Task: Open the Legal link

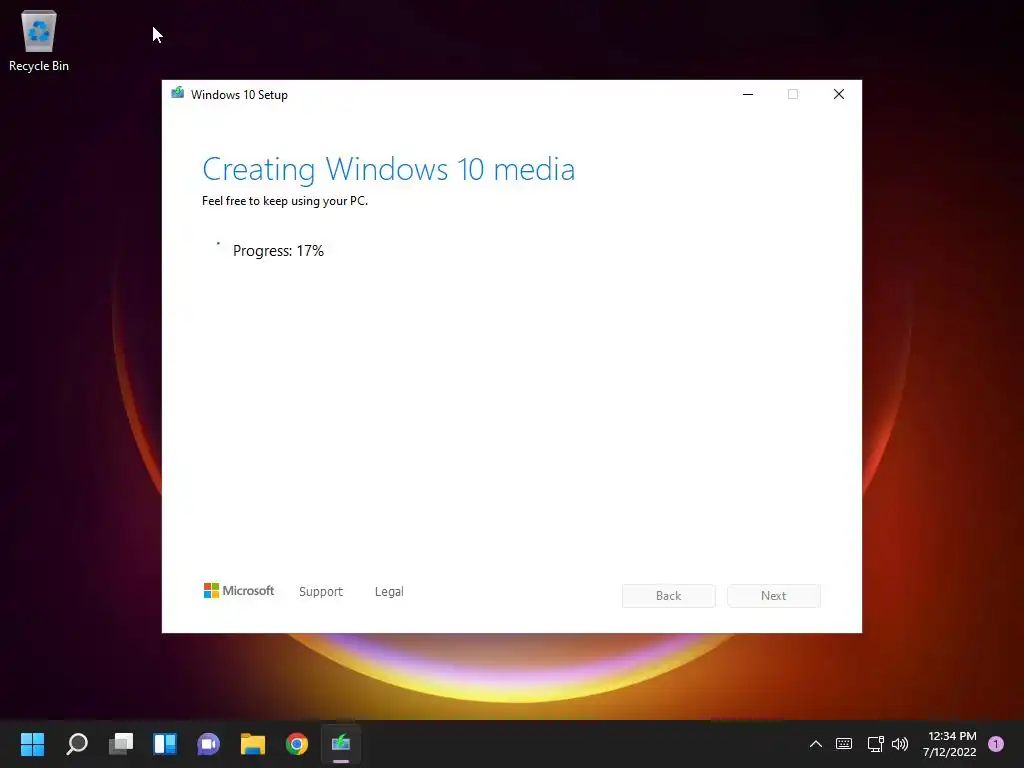Action: [x=389, y=591]
